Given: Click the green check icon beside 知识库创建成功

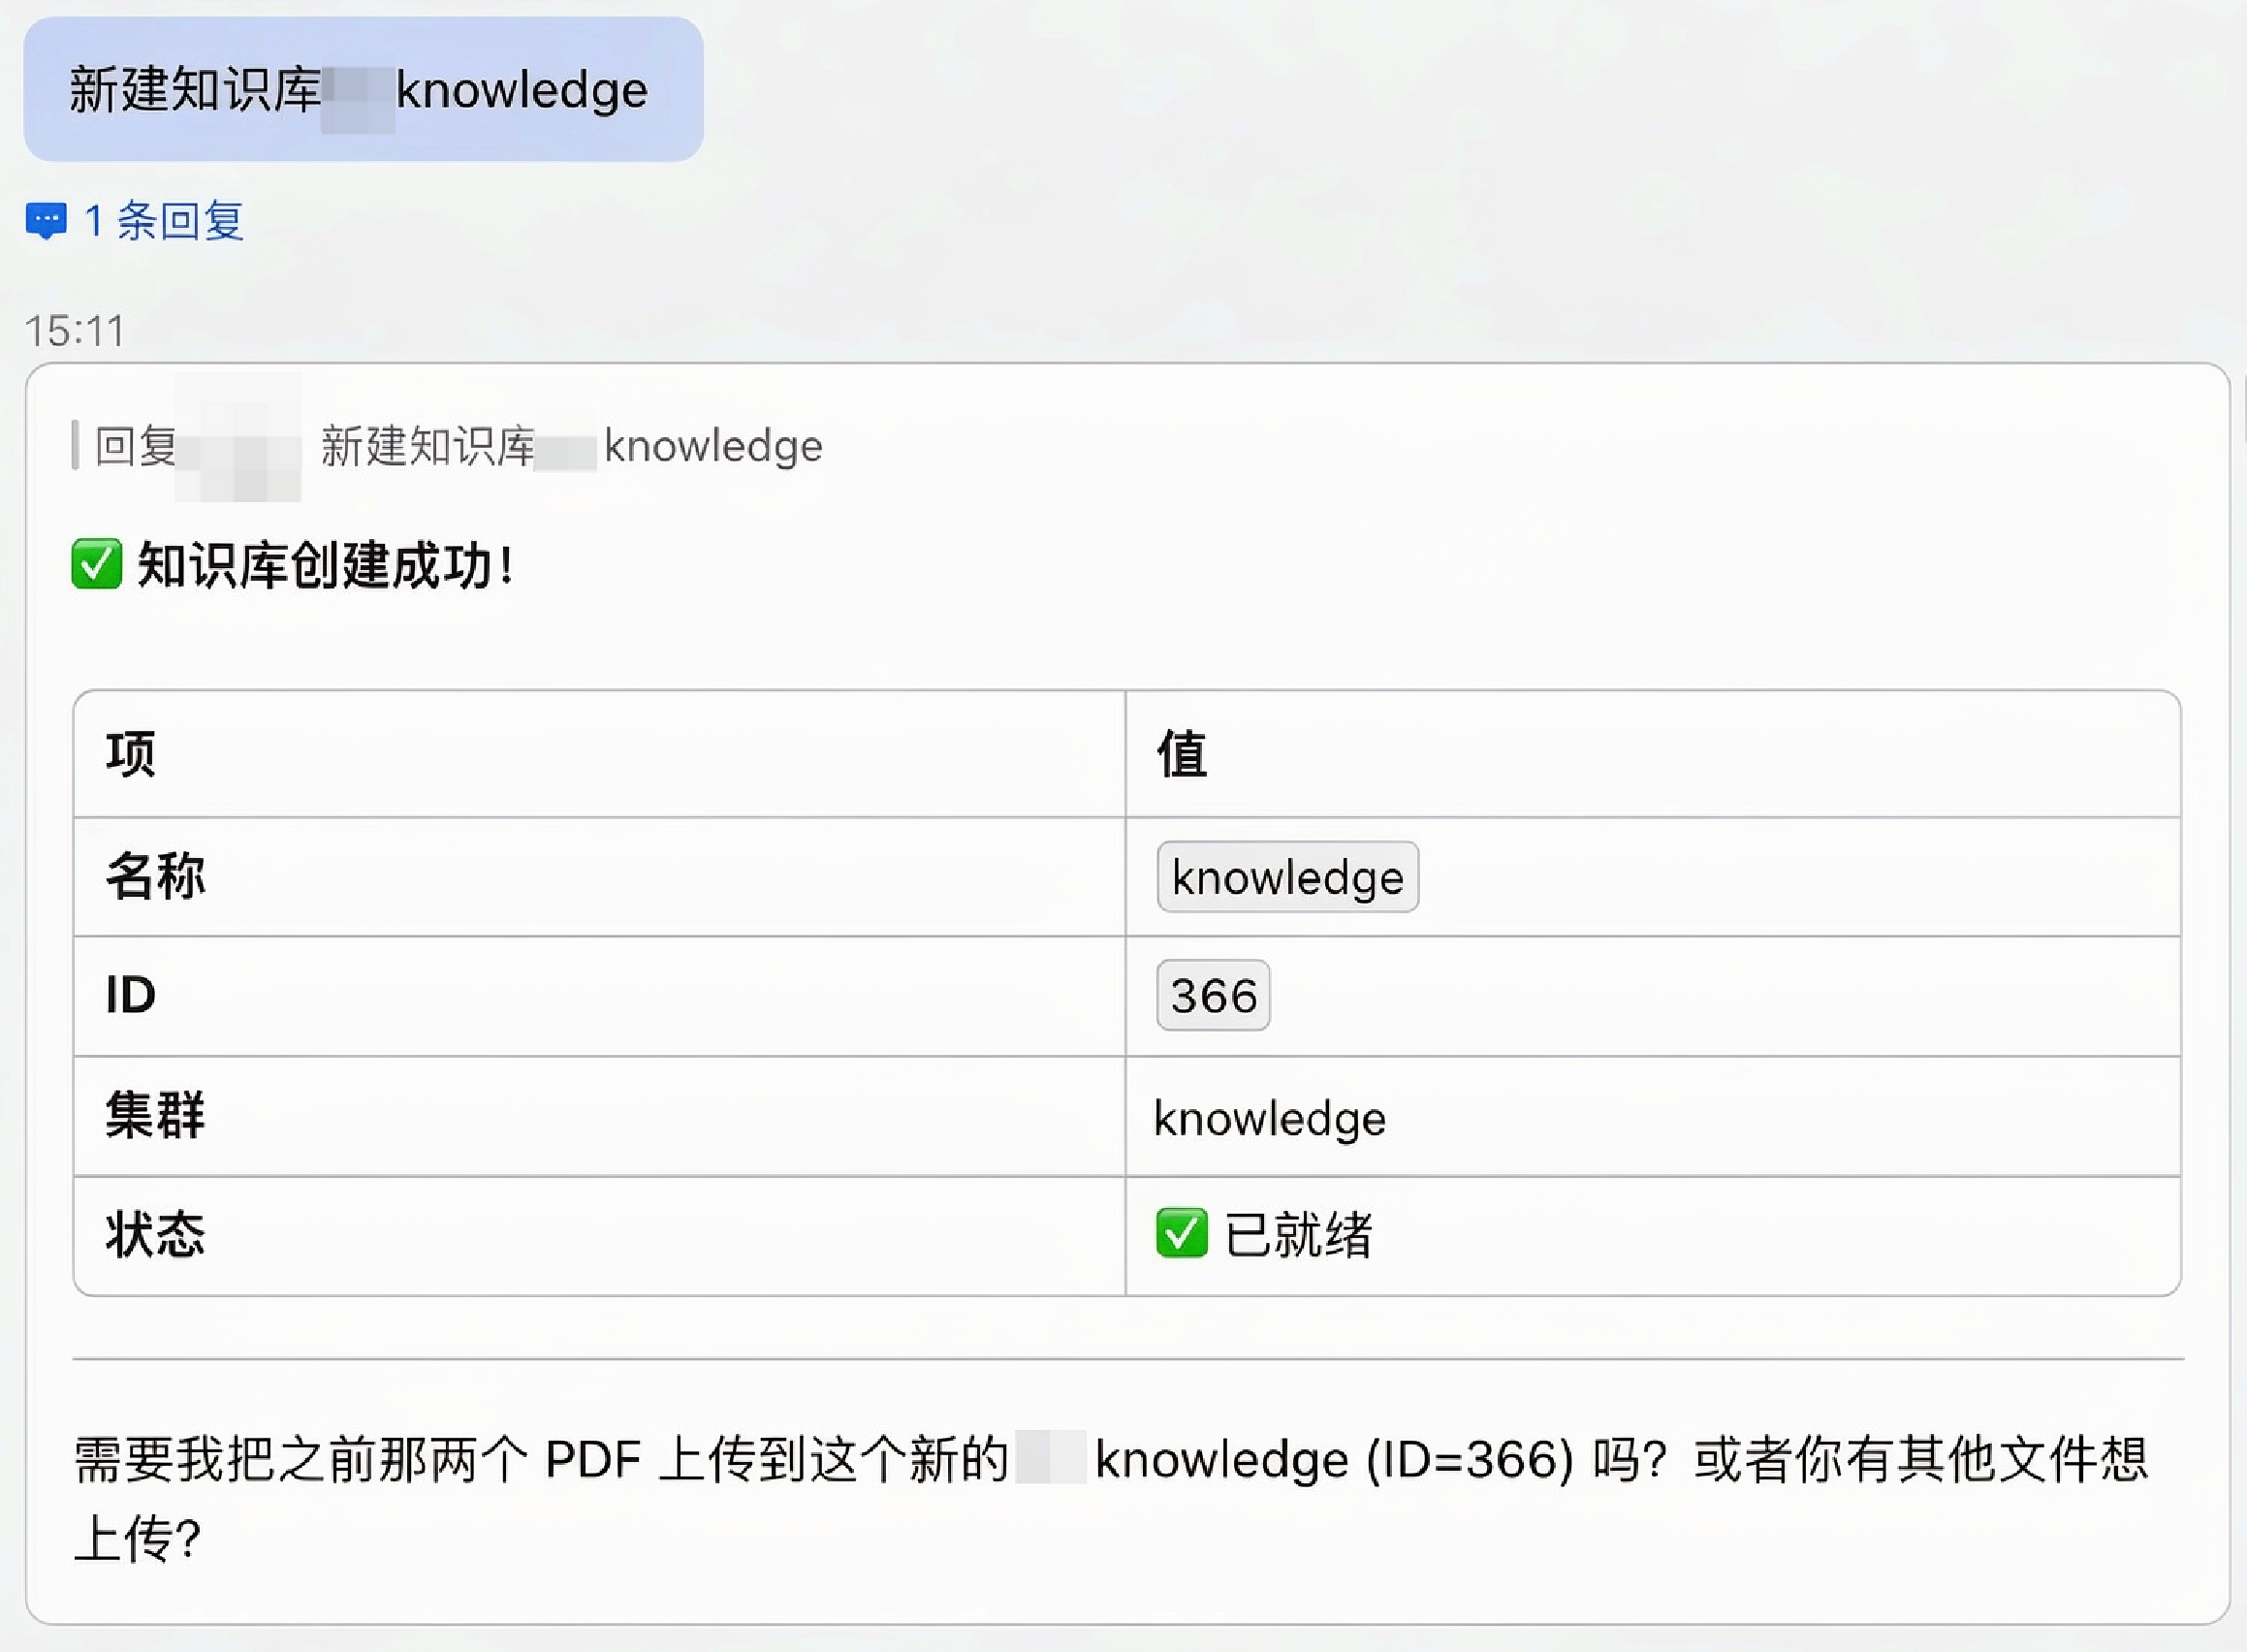Looking at the screenshot, I should [x=97, y=564].
